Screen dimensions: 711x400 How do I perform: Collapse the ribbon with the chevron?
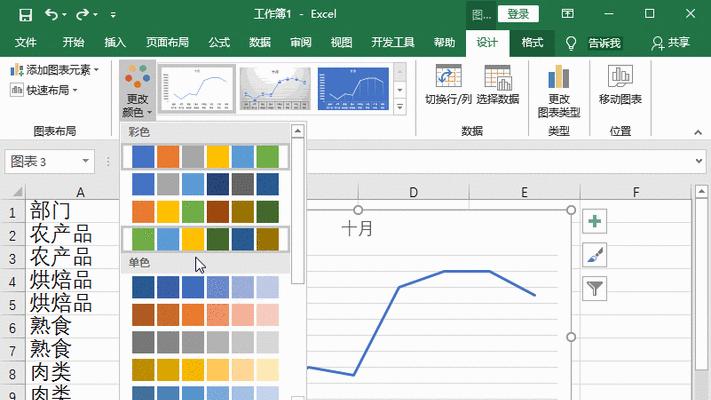[698, 132]
